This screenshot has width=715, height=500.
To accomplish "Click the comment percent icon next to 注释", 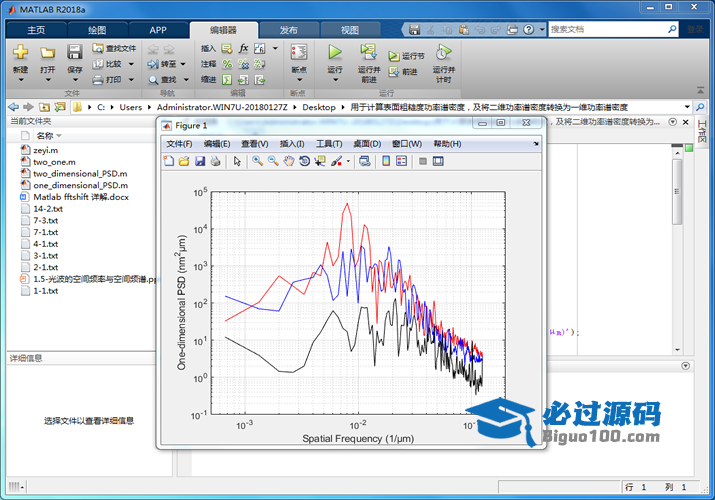I will [227, 64].
